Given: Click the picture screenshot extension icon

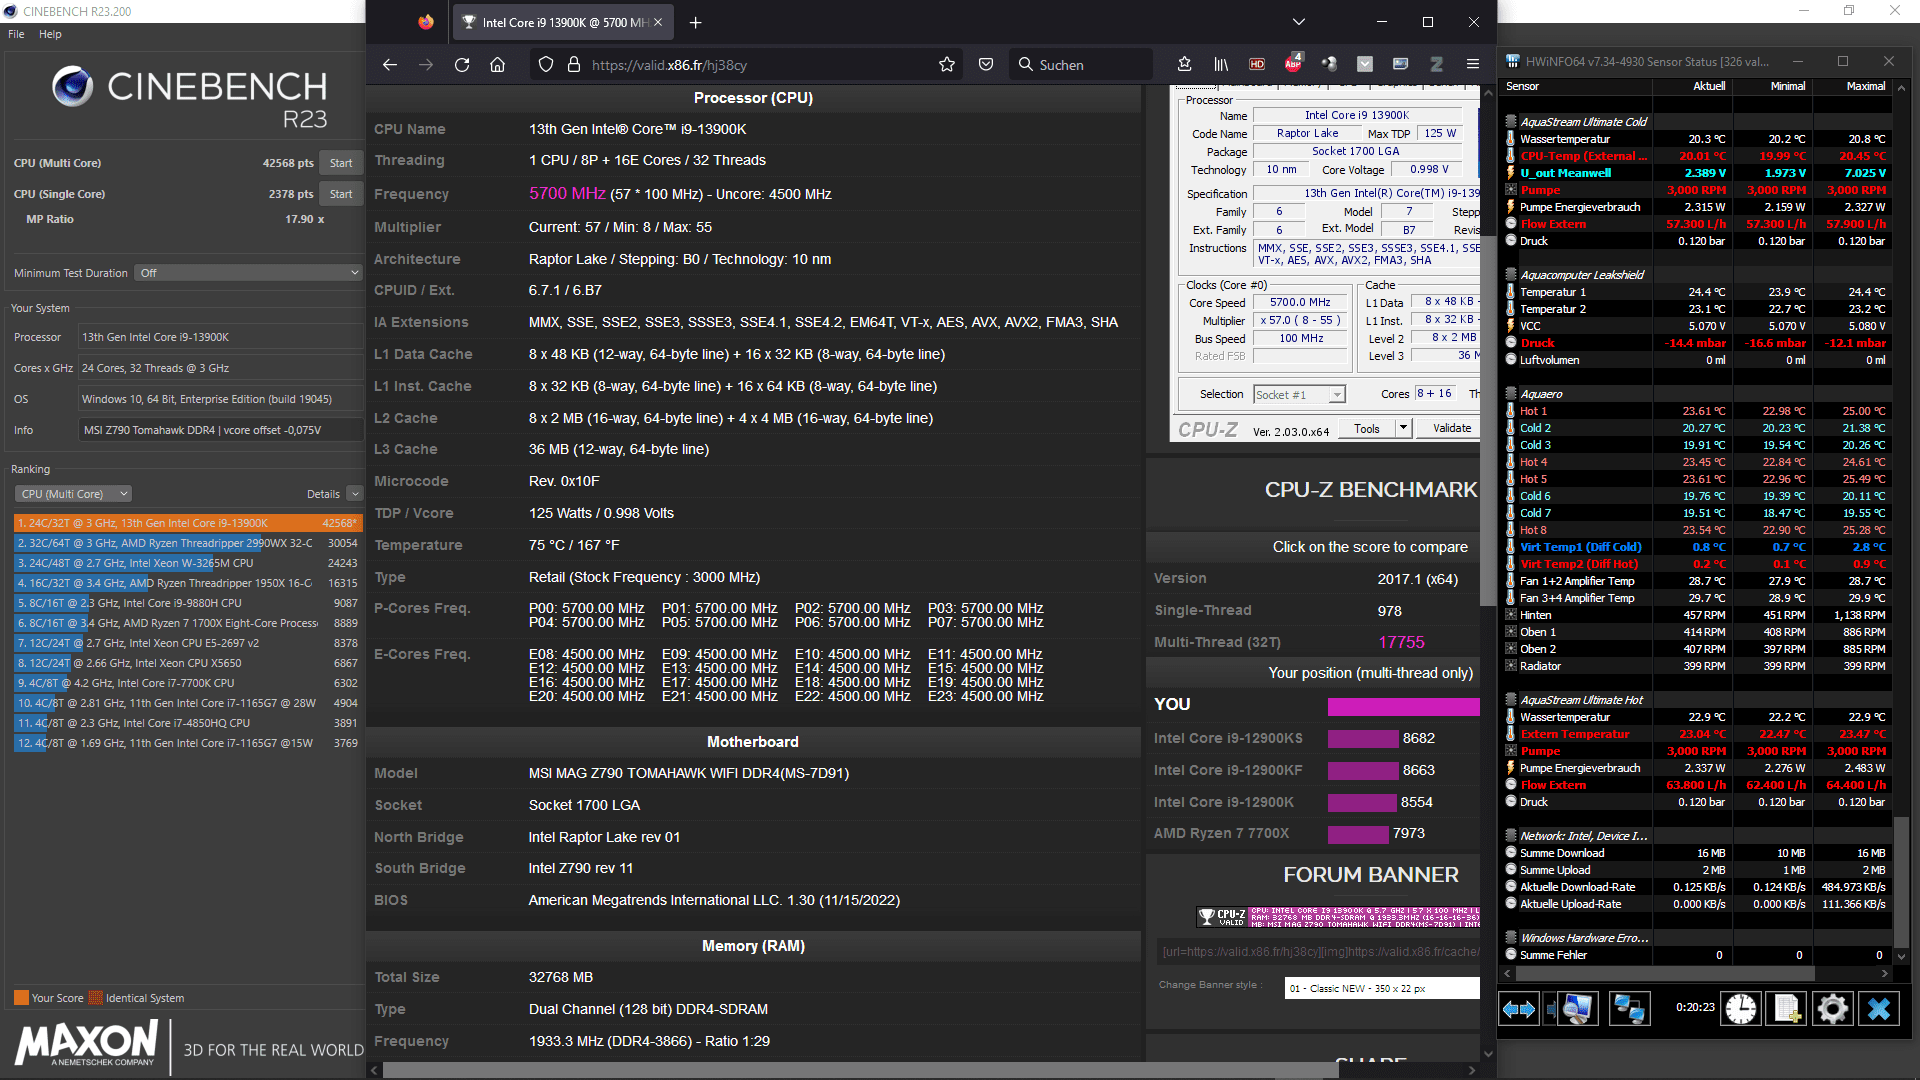Looking at the screenshot, I should (1401, 65).
